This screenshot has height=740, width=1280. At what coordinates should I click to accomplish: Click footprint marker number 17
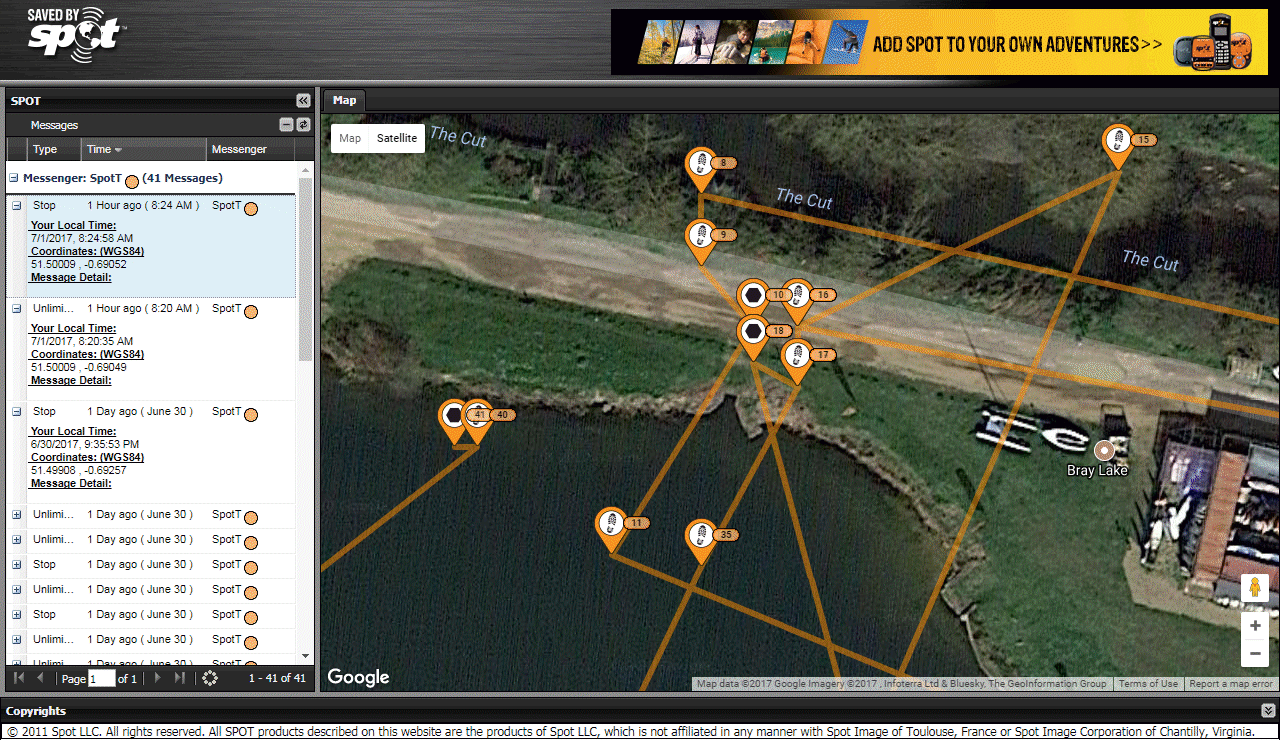(x=796, y=359)
